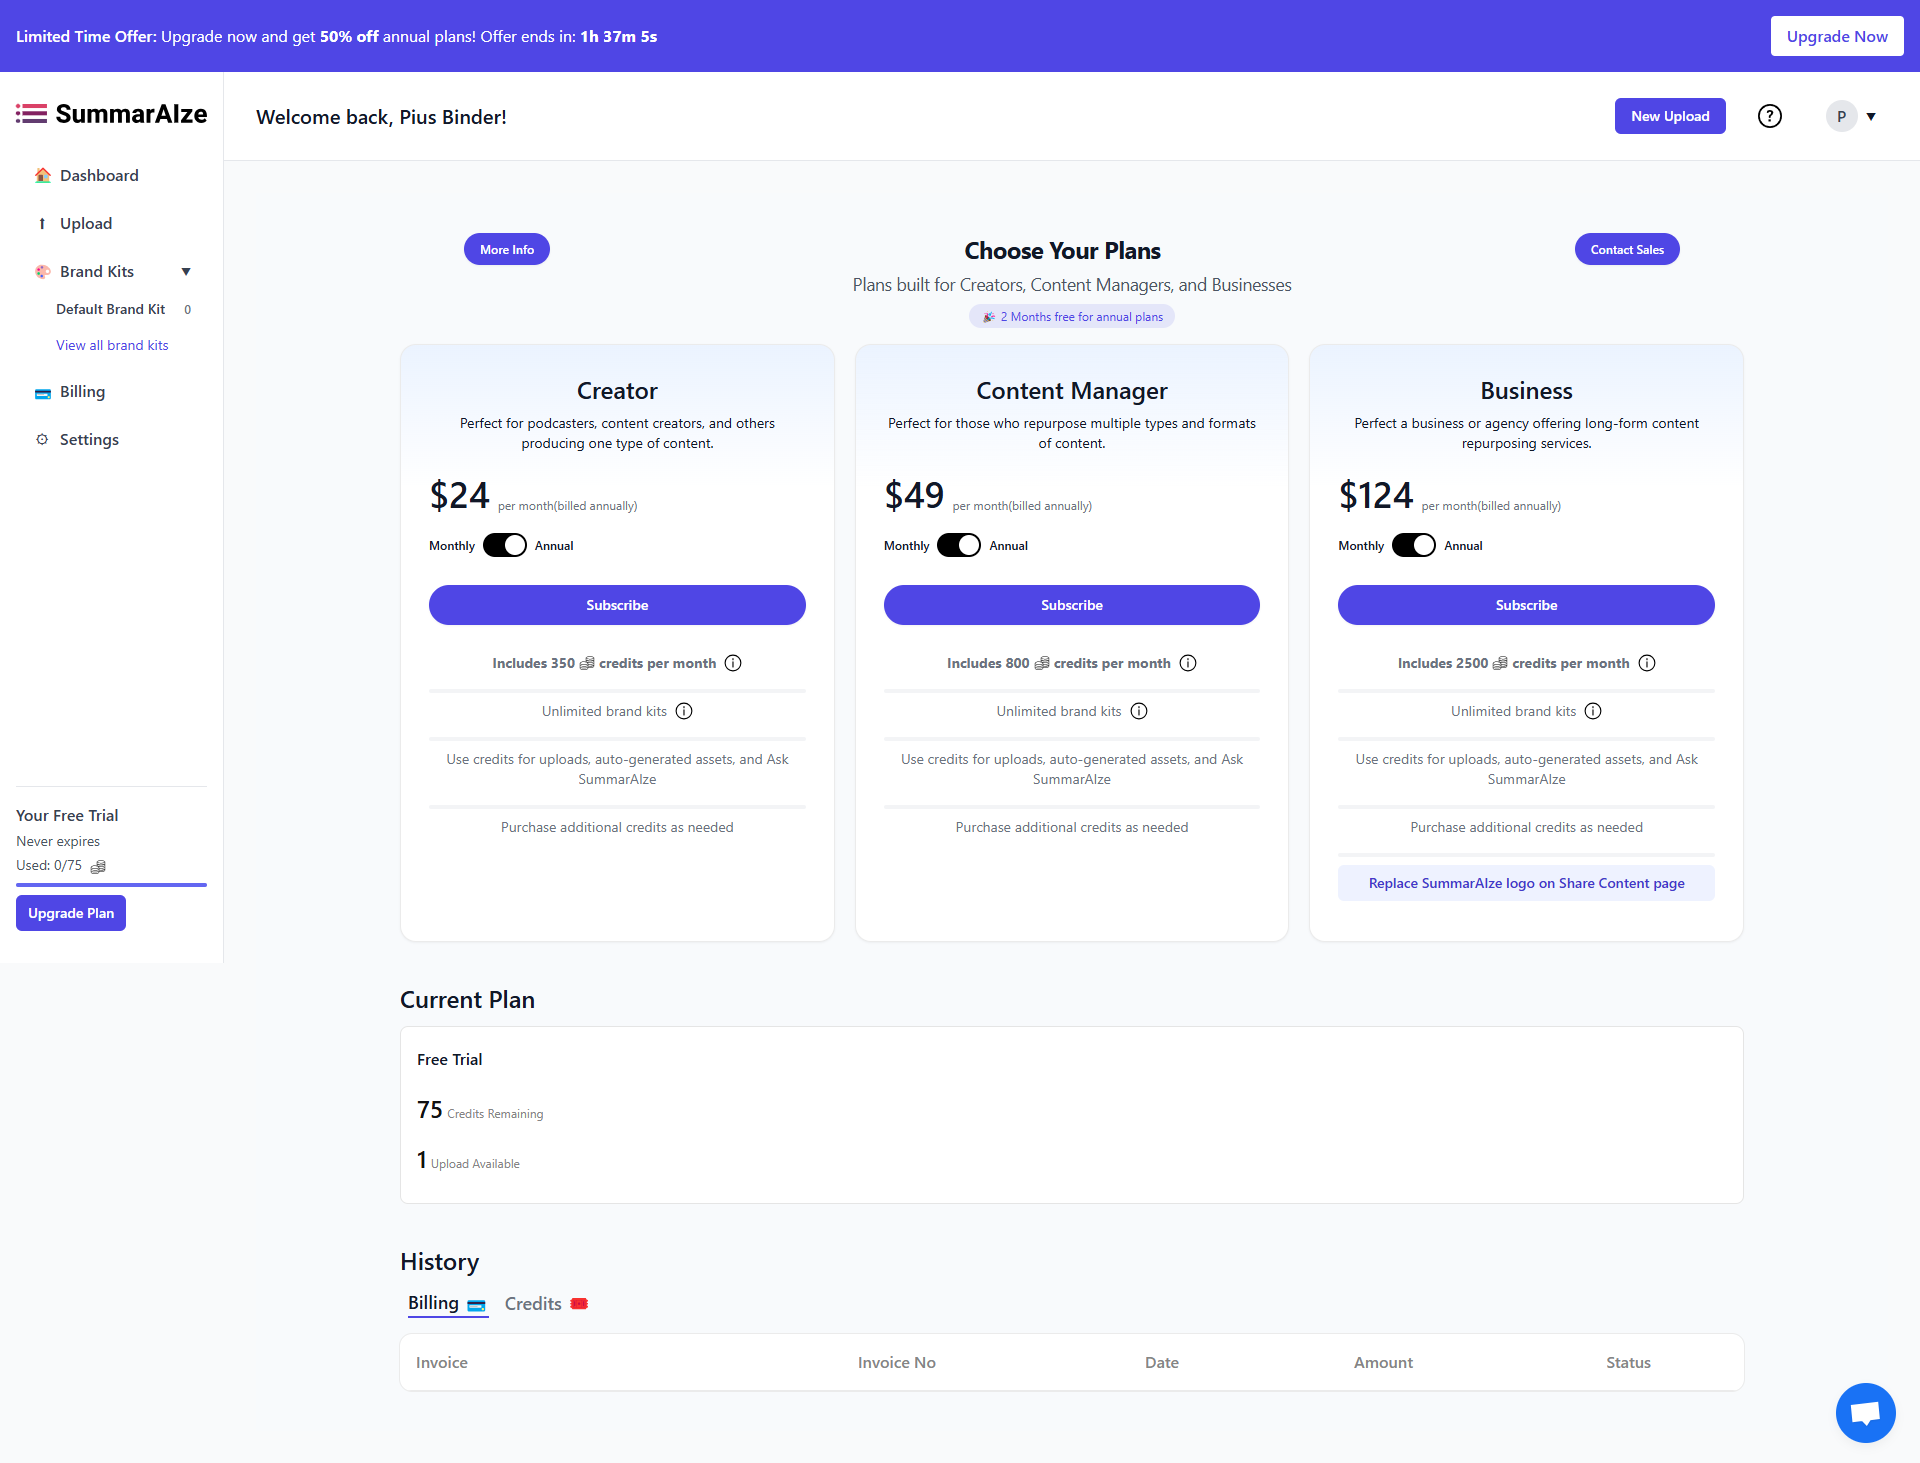Click the red ticket icon beside Credits tab
The height and width of the screenshot is (1463, 1920).
[579, 1304]
